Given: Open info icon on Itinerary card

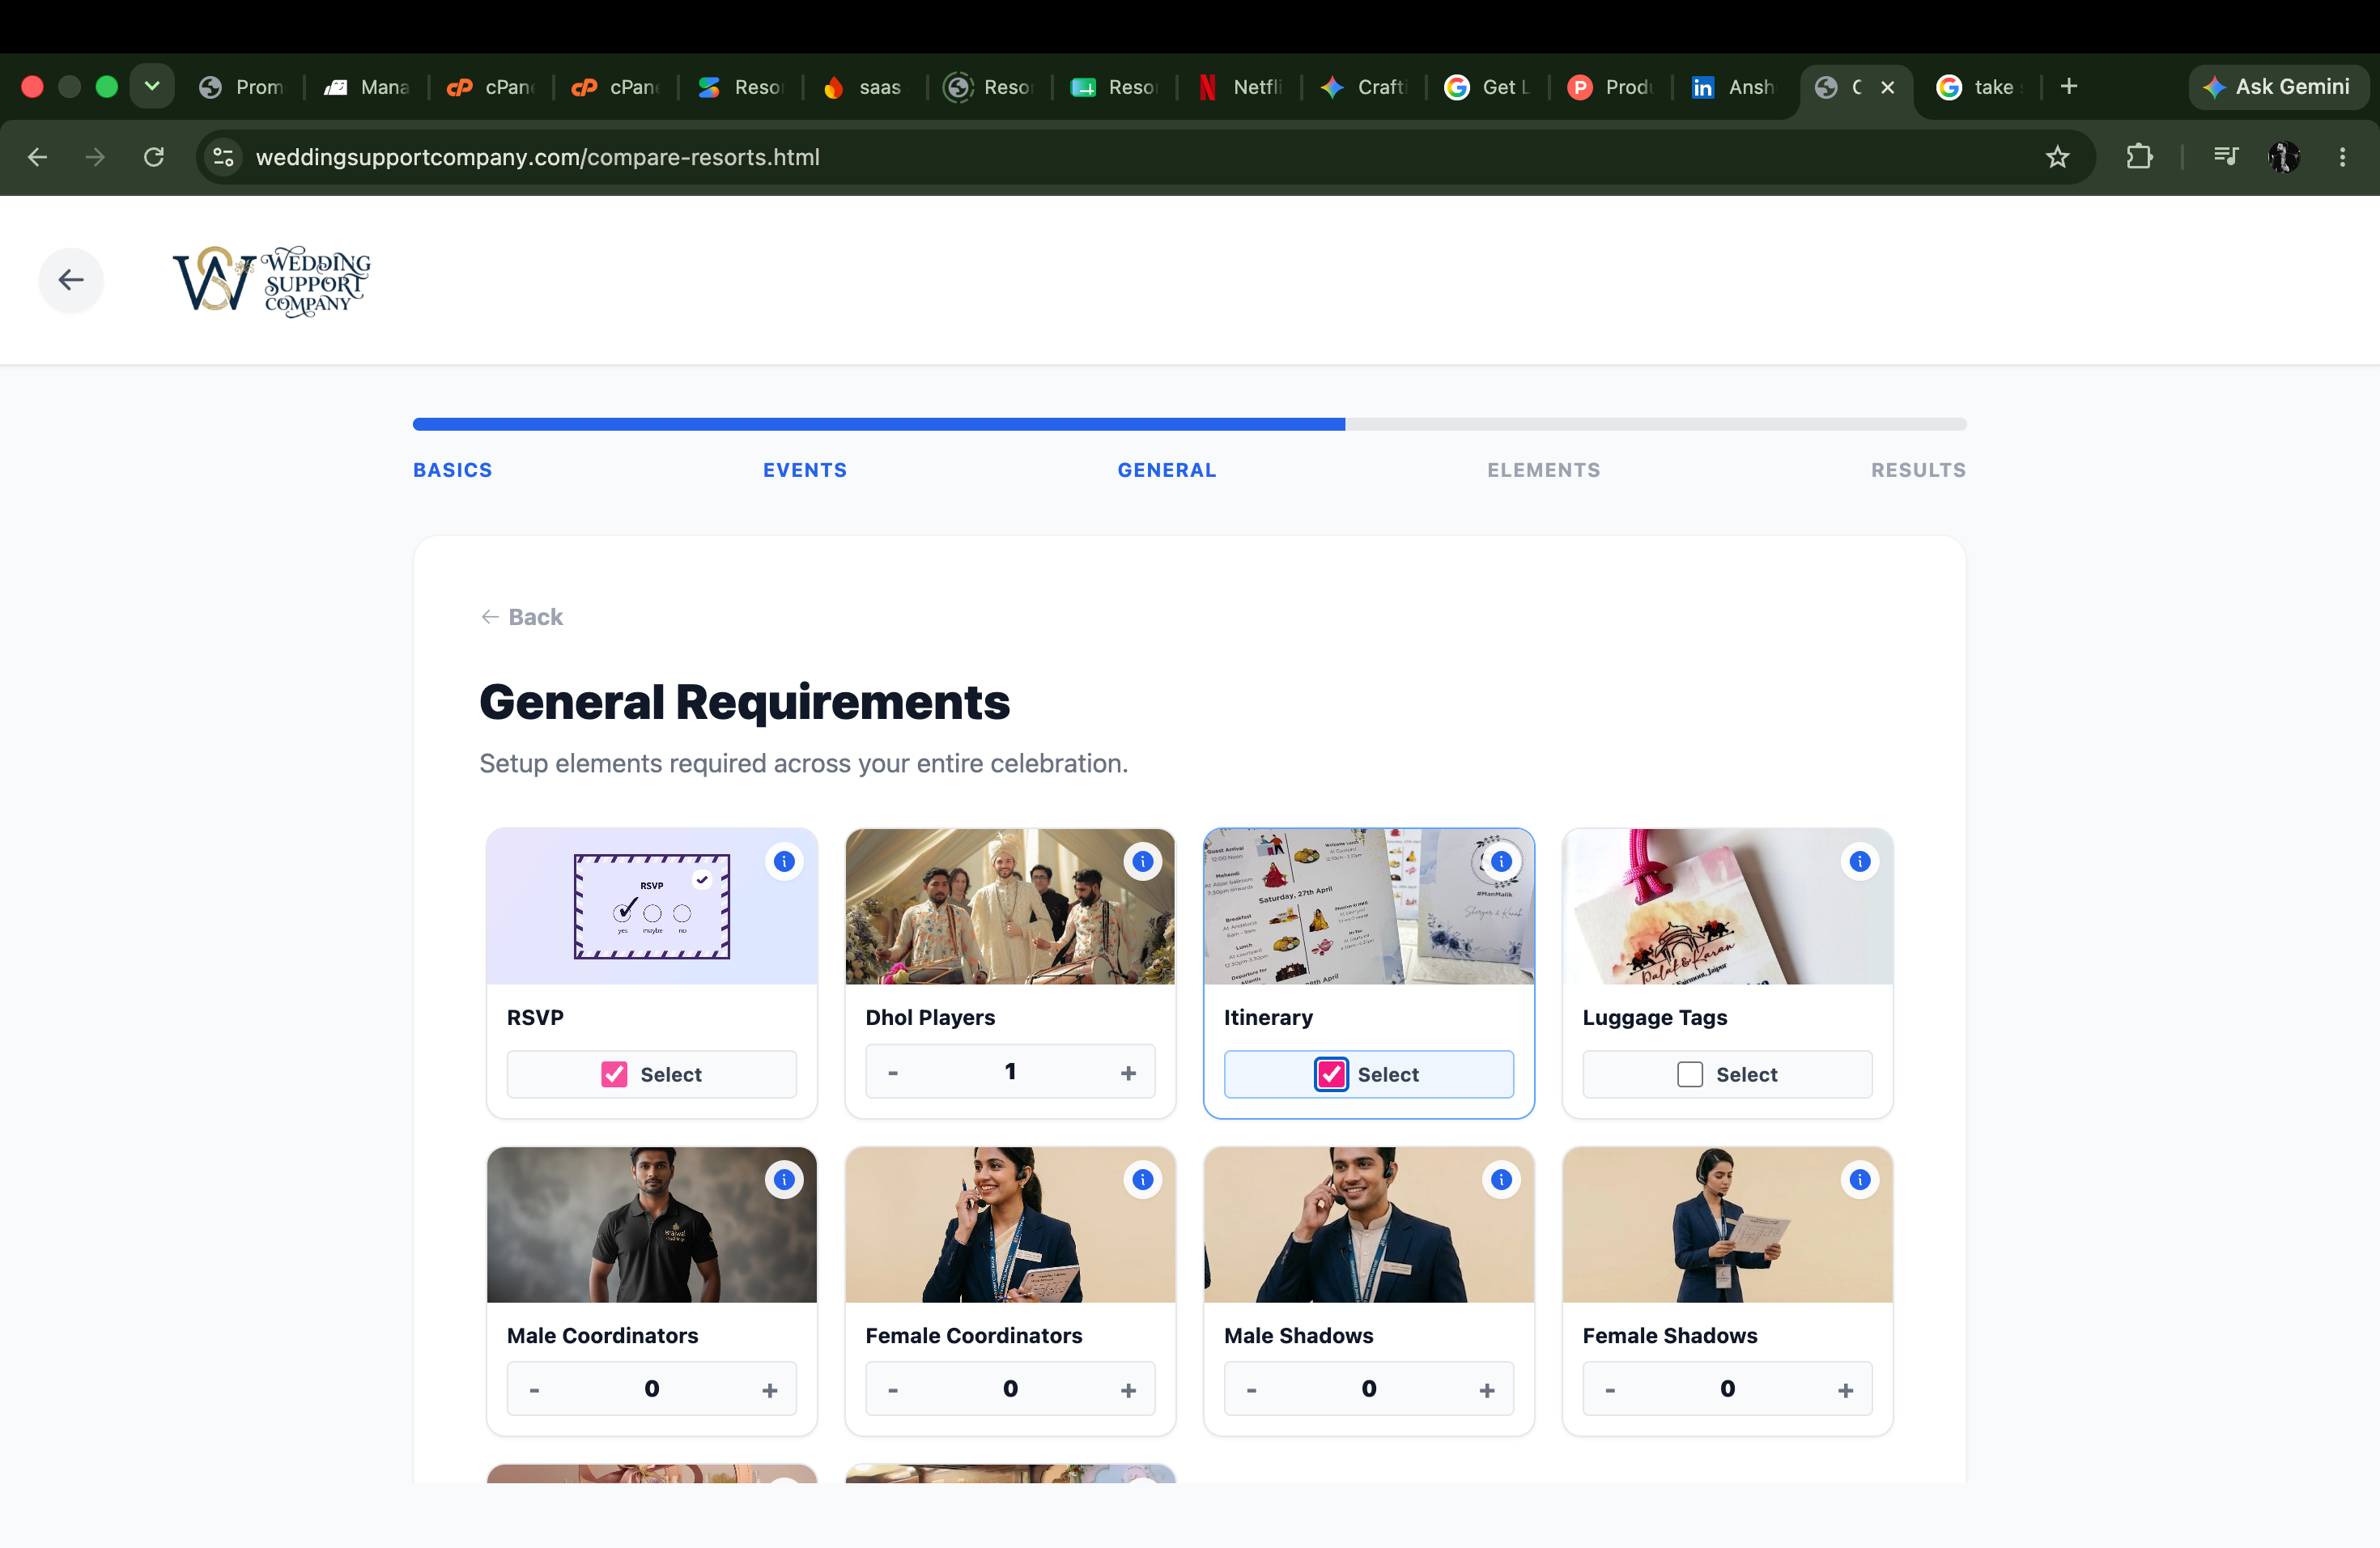Looking at the screenshot, I should [1501, 861].
